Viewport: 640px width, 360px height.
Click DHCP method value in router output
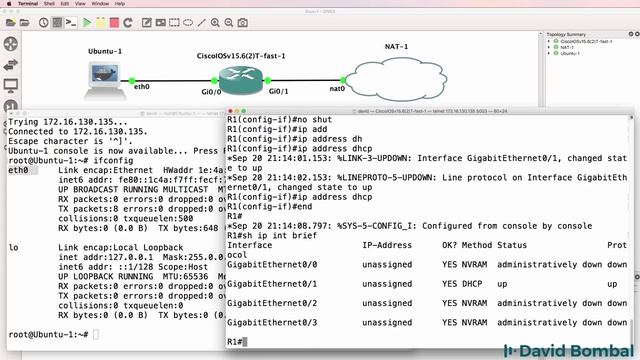tap(472, 284)
